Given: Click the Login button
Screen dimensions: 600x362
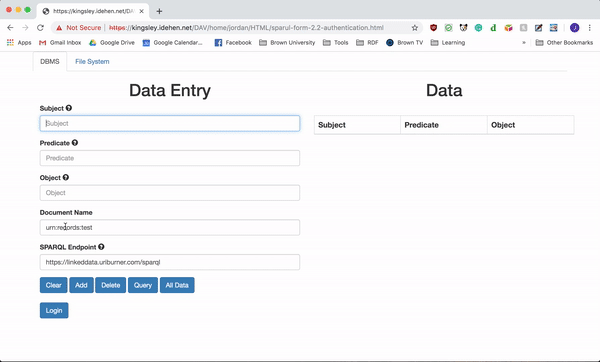Looking at the screenshot, I should click(54, 310).
